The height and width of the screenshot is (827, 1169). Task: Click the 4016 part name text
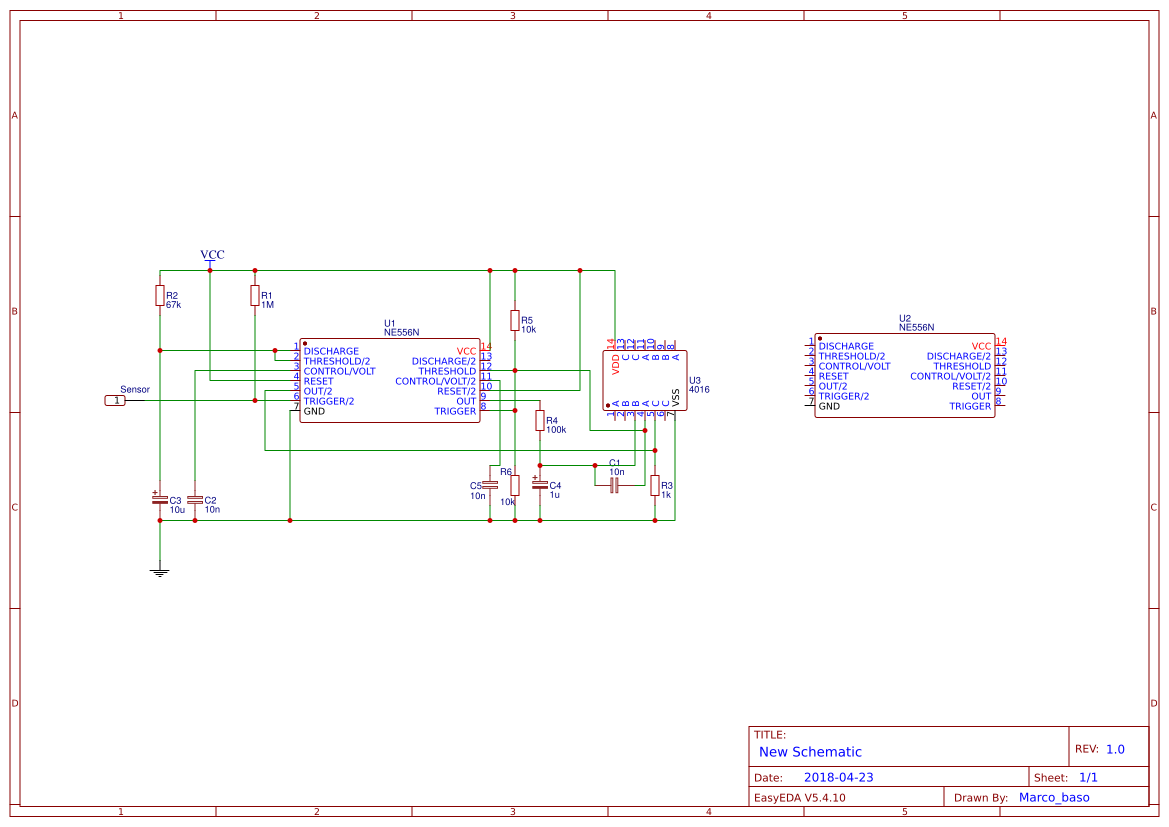699,389
